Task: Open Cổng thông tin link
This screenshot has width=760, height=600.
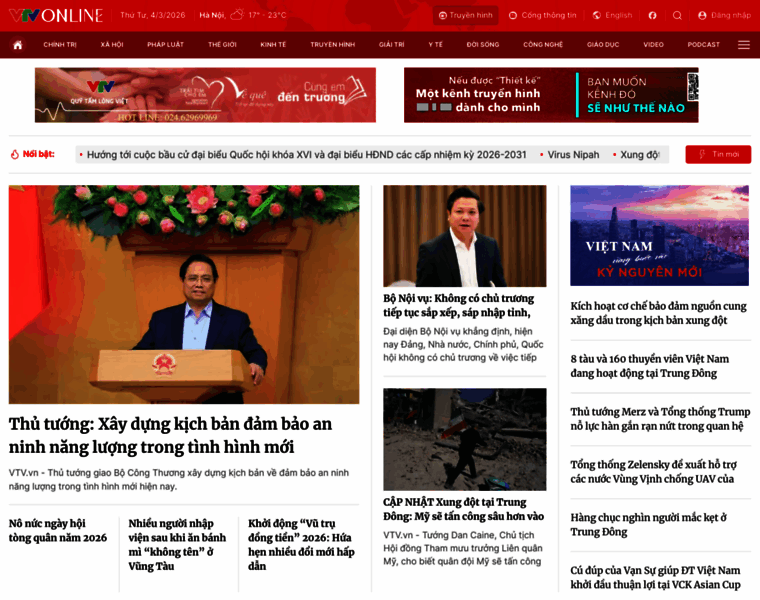Action: [x=542, y=16]
